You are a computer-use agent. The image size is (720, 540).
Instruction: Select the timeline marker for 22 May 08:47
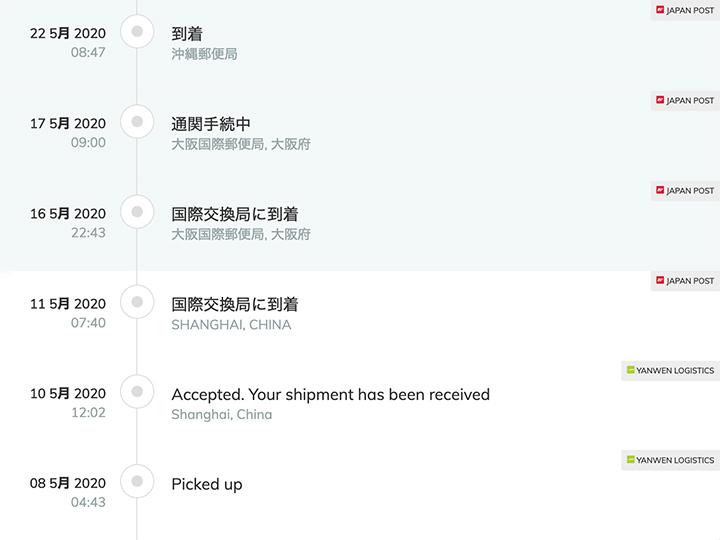(137, 31)
